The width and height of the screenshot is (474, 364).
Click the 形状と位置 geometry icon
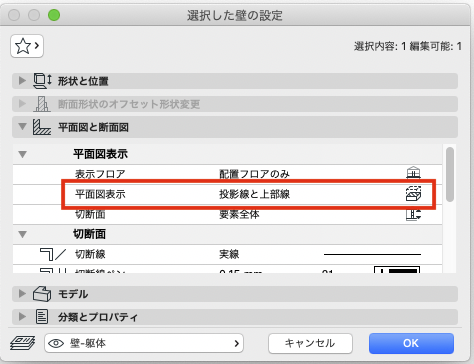(42, 81)
